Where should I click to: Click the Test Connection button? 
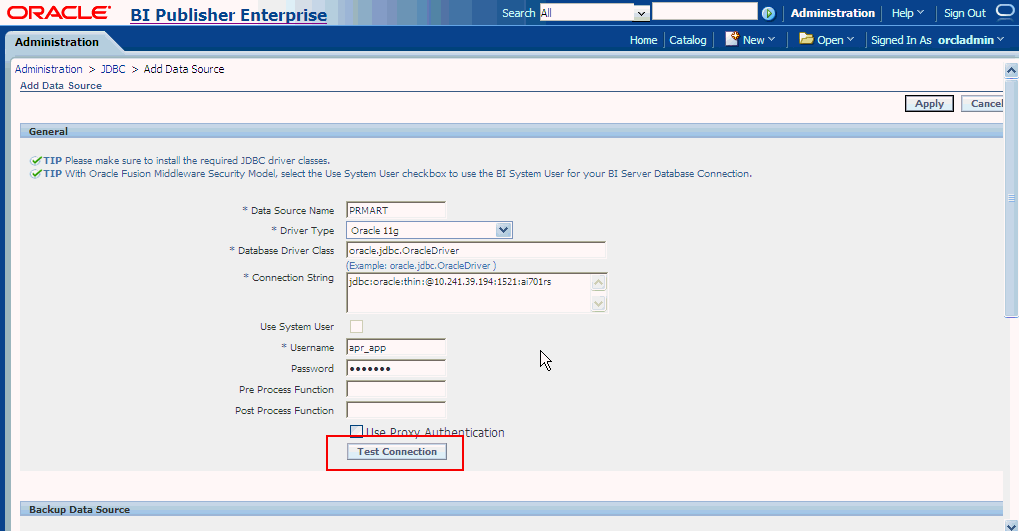396,452
